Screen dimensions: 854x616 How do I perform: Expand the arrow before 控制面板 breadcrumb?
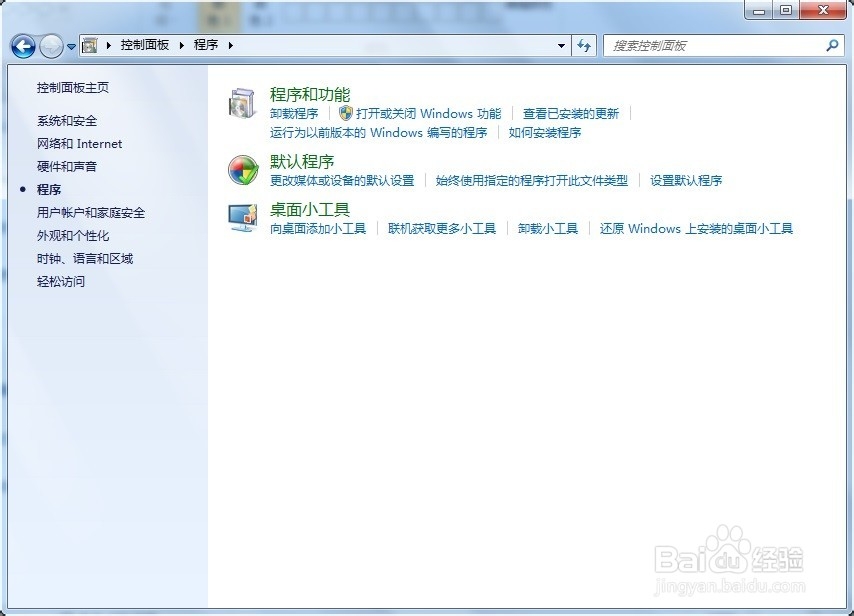(108, 45)
